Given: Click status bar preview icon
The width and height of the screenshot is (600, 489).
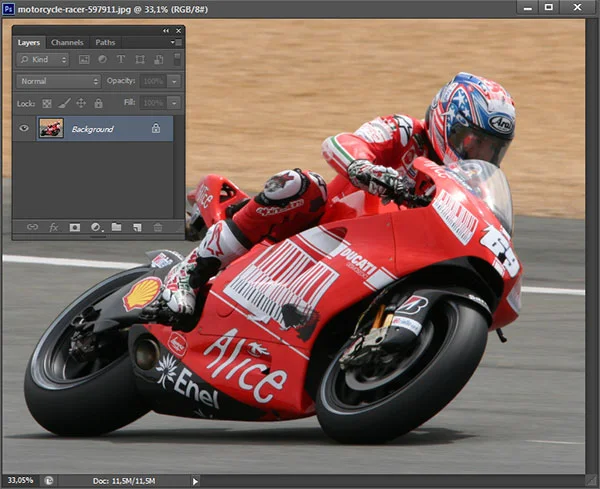Looking at the screenshot, I should pyautogui.click(x=49, y=481).
